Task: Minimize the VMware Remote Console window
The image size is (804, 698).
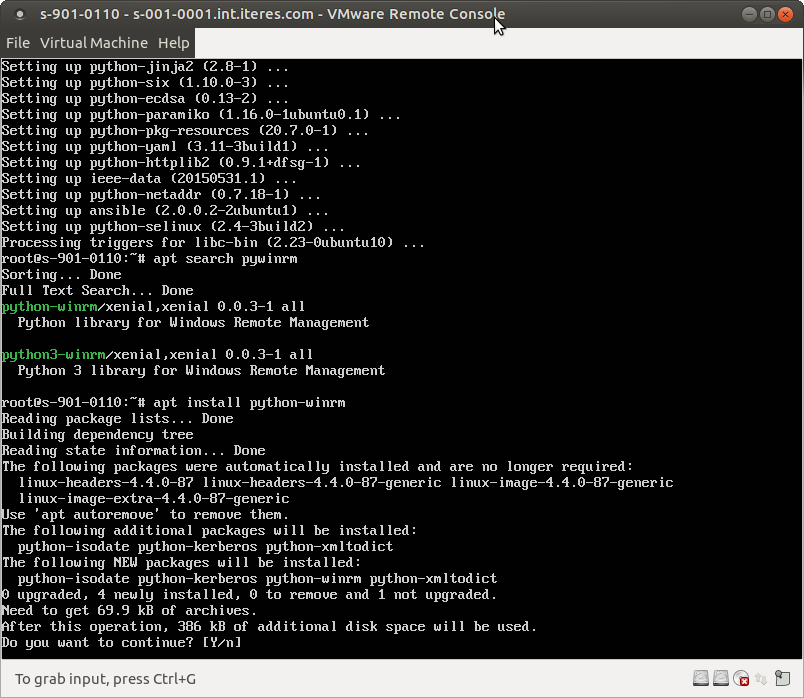Action: [x=749, y=14]
